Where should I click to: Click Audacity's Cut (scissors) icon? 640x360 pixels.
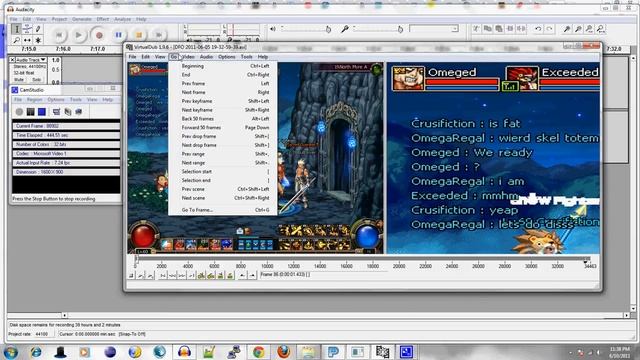(x=476, y=29)
